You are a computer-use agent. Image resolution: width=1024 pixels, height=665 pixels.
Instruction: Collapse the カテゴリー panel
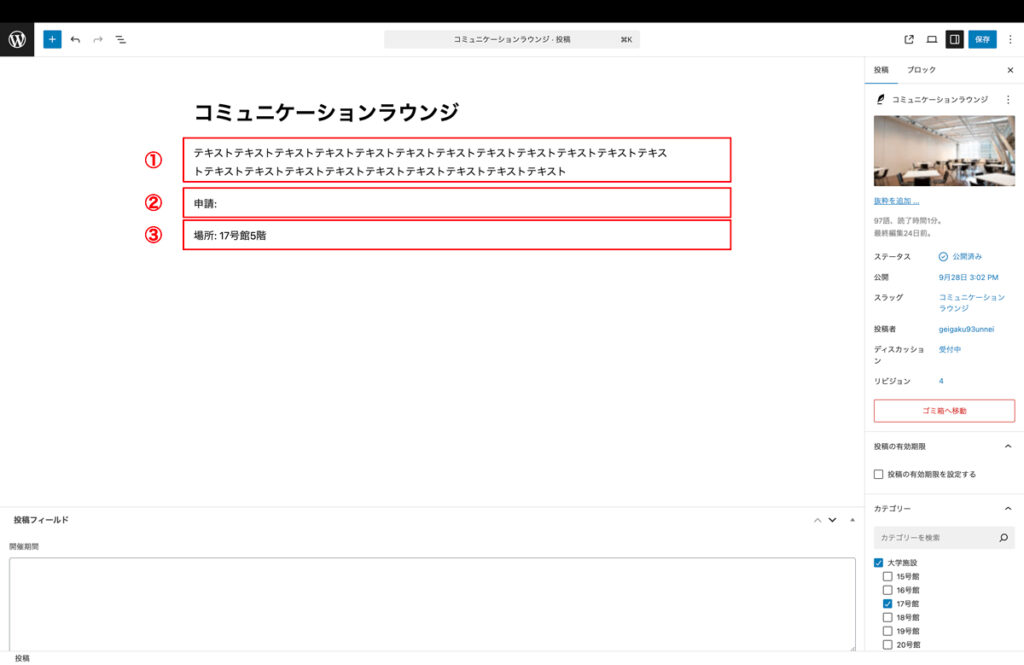1007,509
